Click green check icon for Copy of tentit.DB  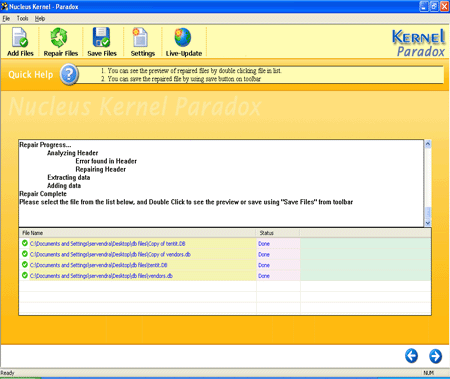(25, 243)
